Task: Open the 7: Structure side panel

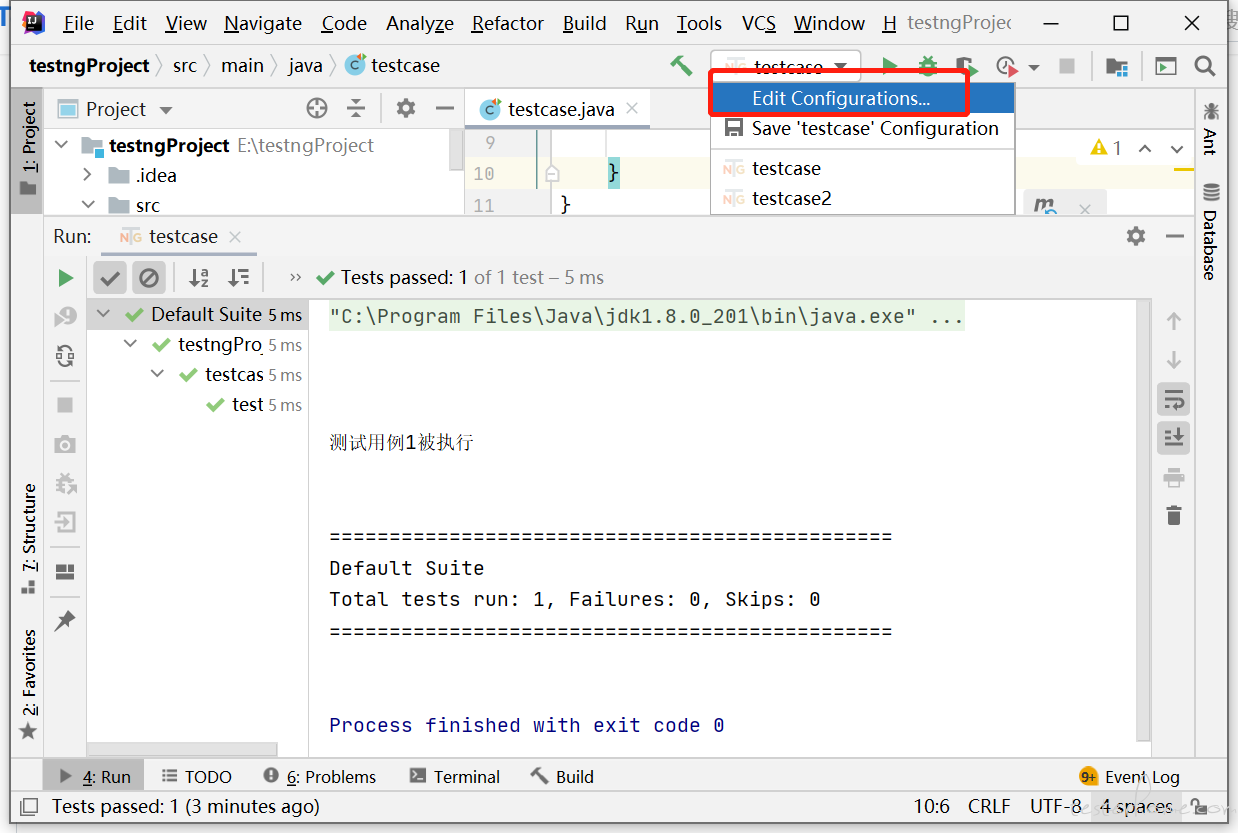Action: click(29, 538)
